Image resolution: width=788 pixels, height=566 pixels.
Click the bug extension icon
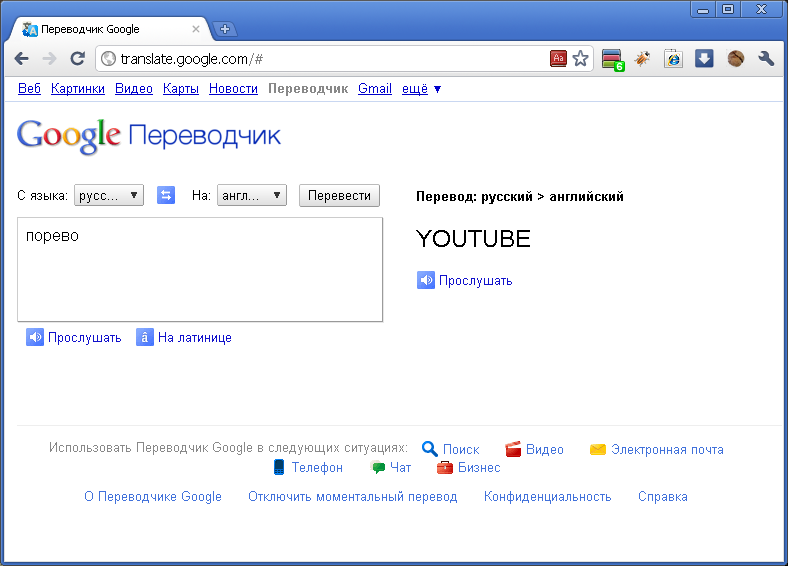(x=642, y=59)
